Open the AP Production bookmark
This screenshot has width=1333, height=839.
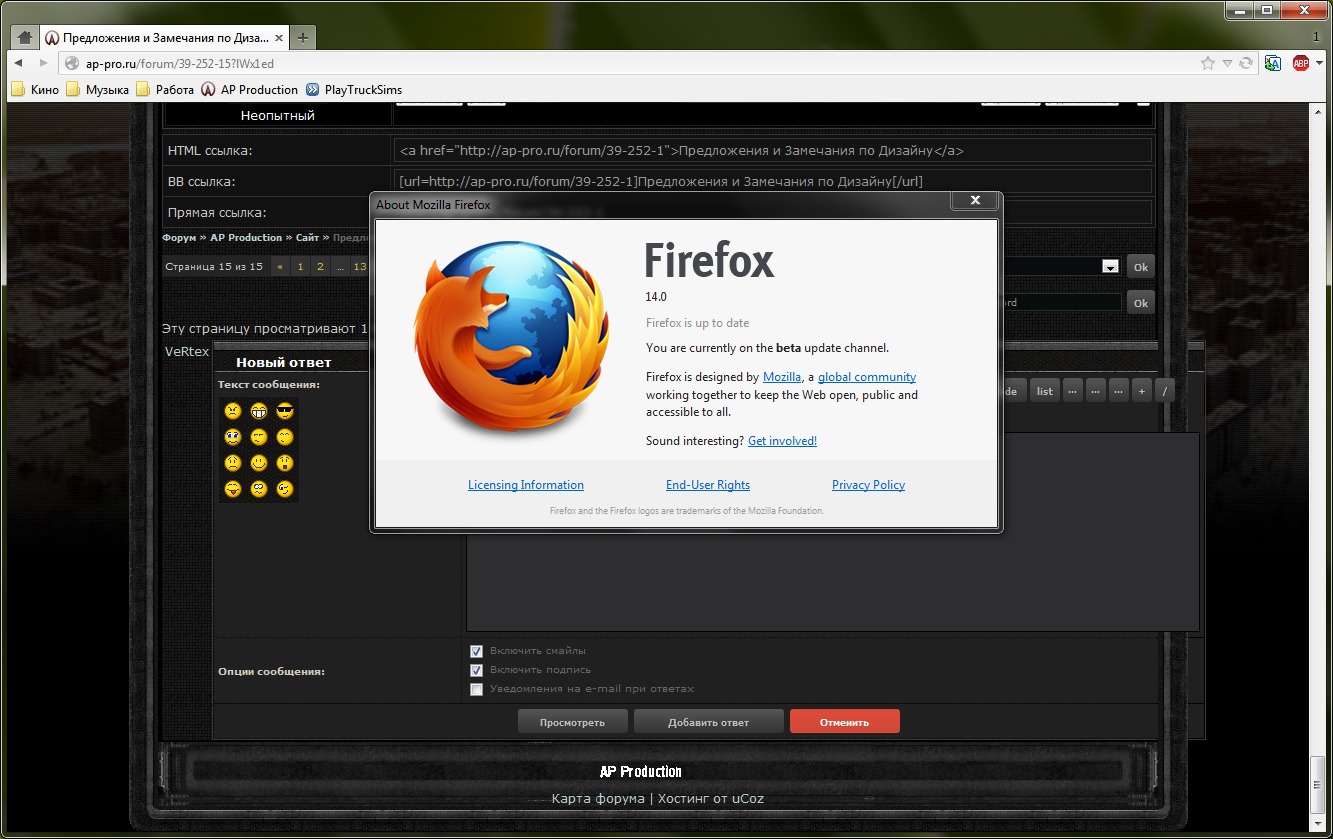click(249, 89)
